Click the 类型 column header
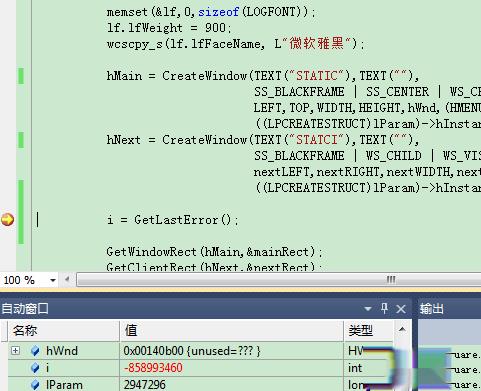Viewport: 481px width, 391px height. 368,331
